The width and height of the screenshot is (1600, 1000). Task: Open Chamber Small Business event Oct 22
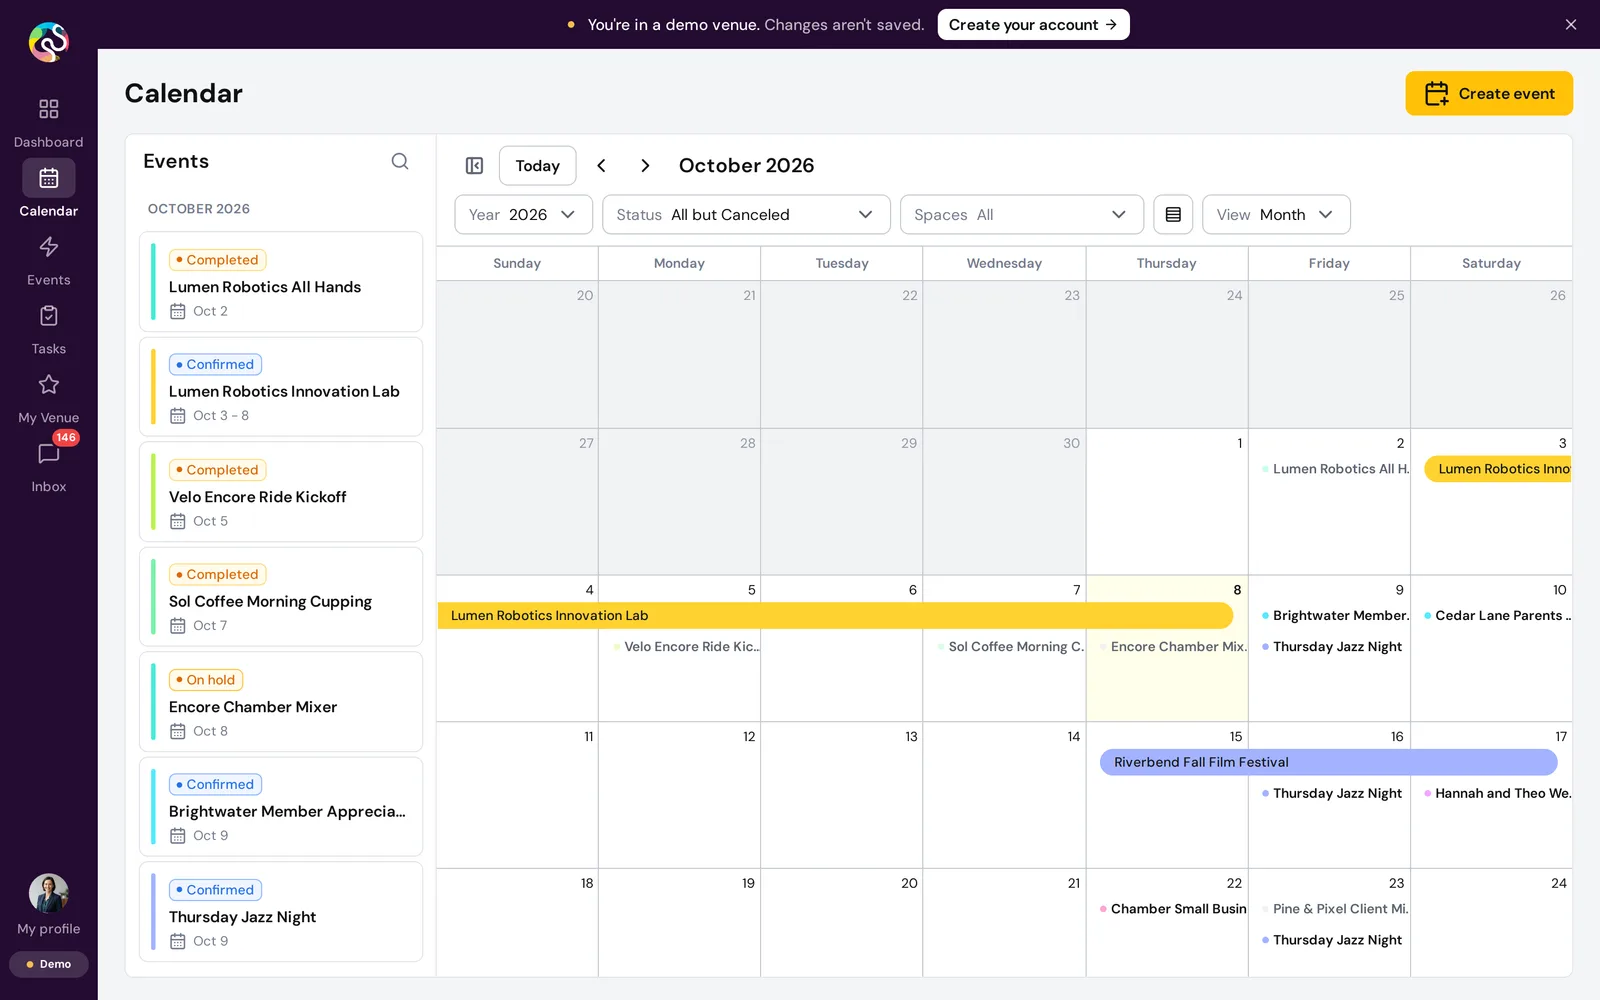coord(1172,909)
